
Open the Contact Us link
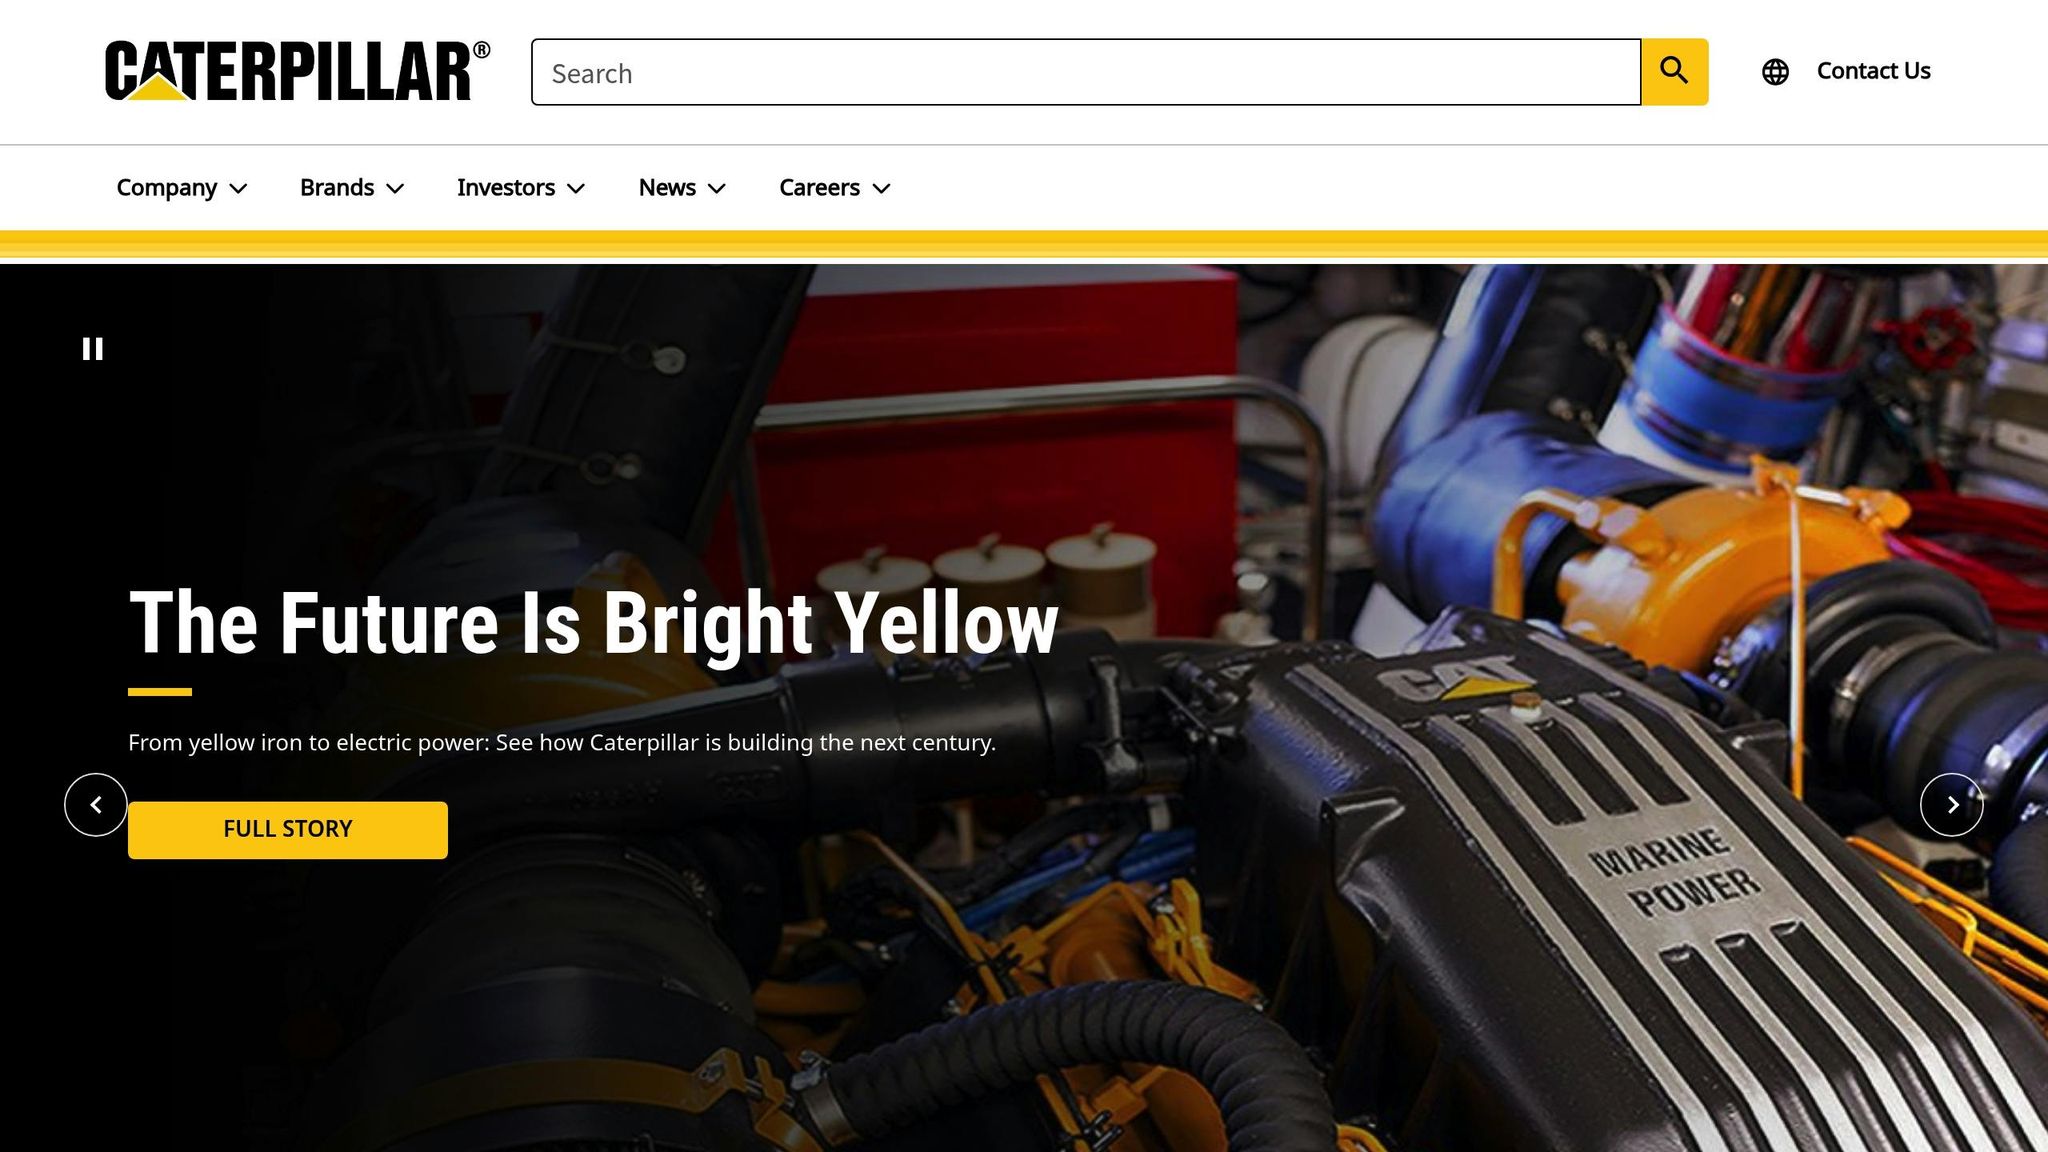click(1872, 71)
